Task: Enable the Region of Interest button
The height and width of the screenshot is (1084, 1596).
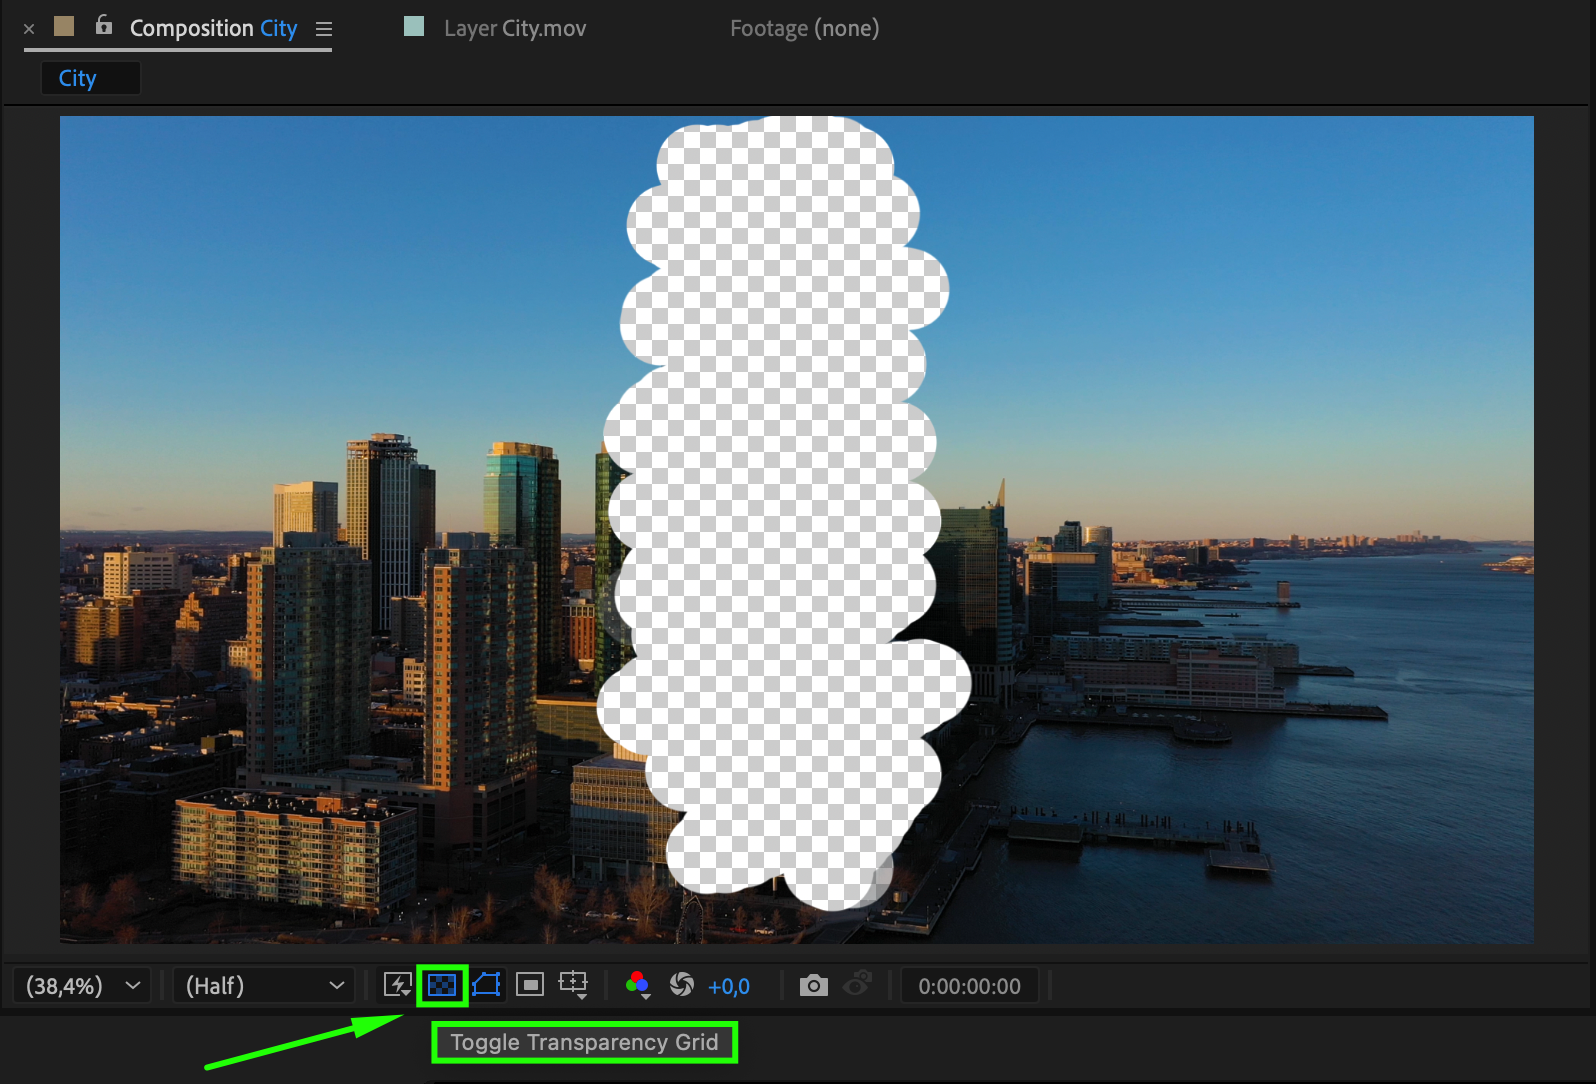Action: tap(530, 985)
